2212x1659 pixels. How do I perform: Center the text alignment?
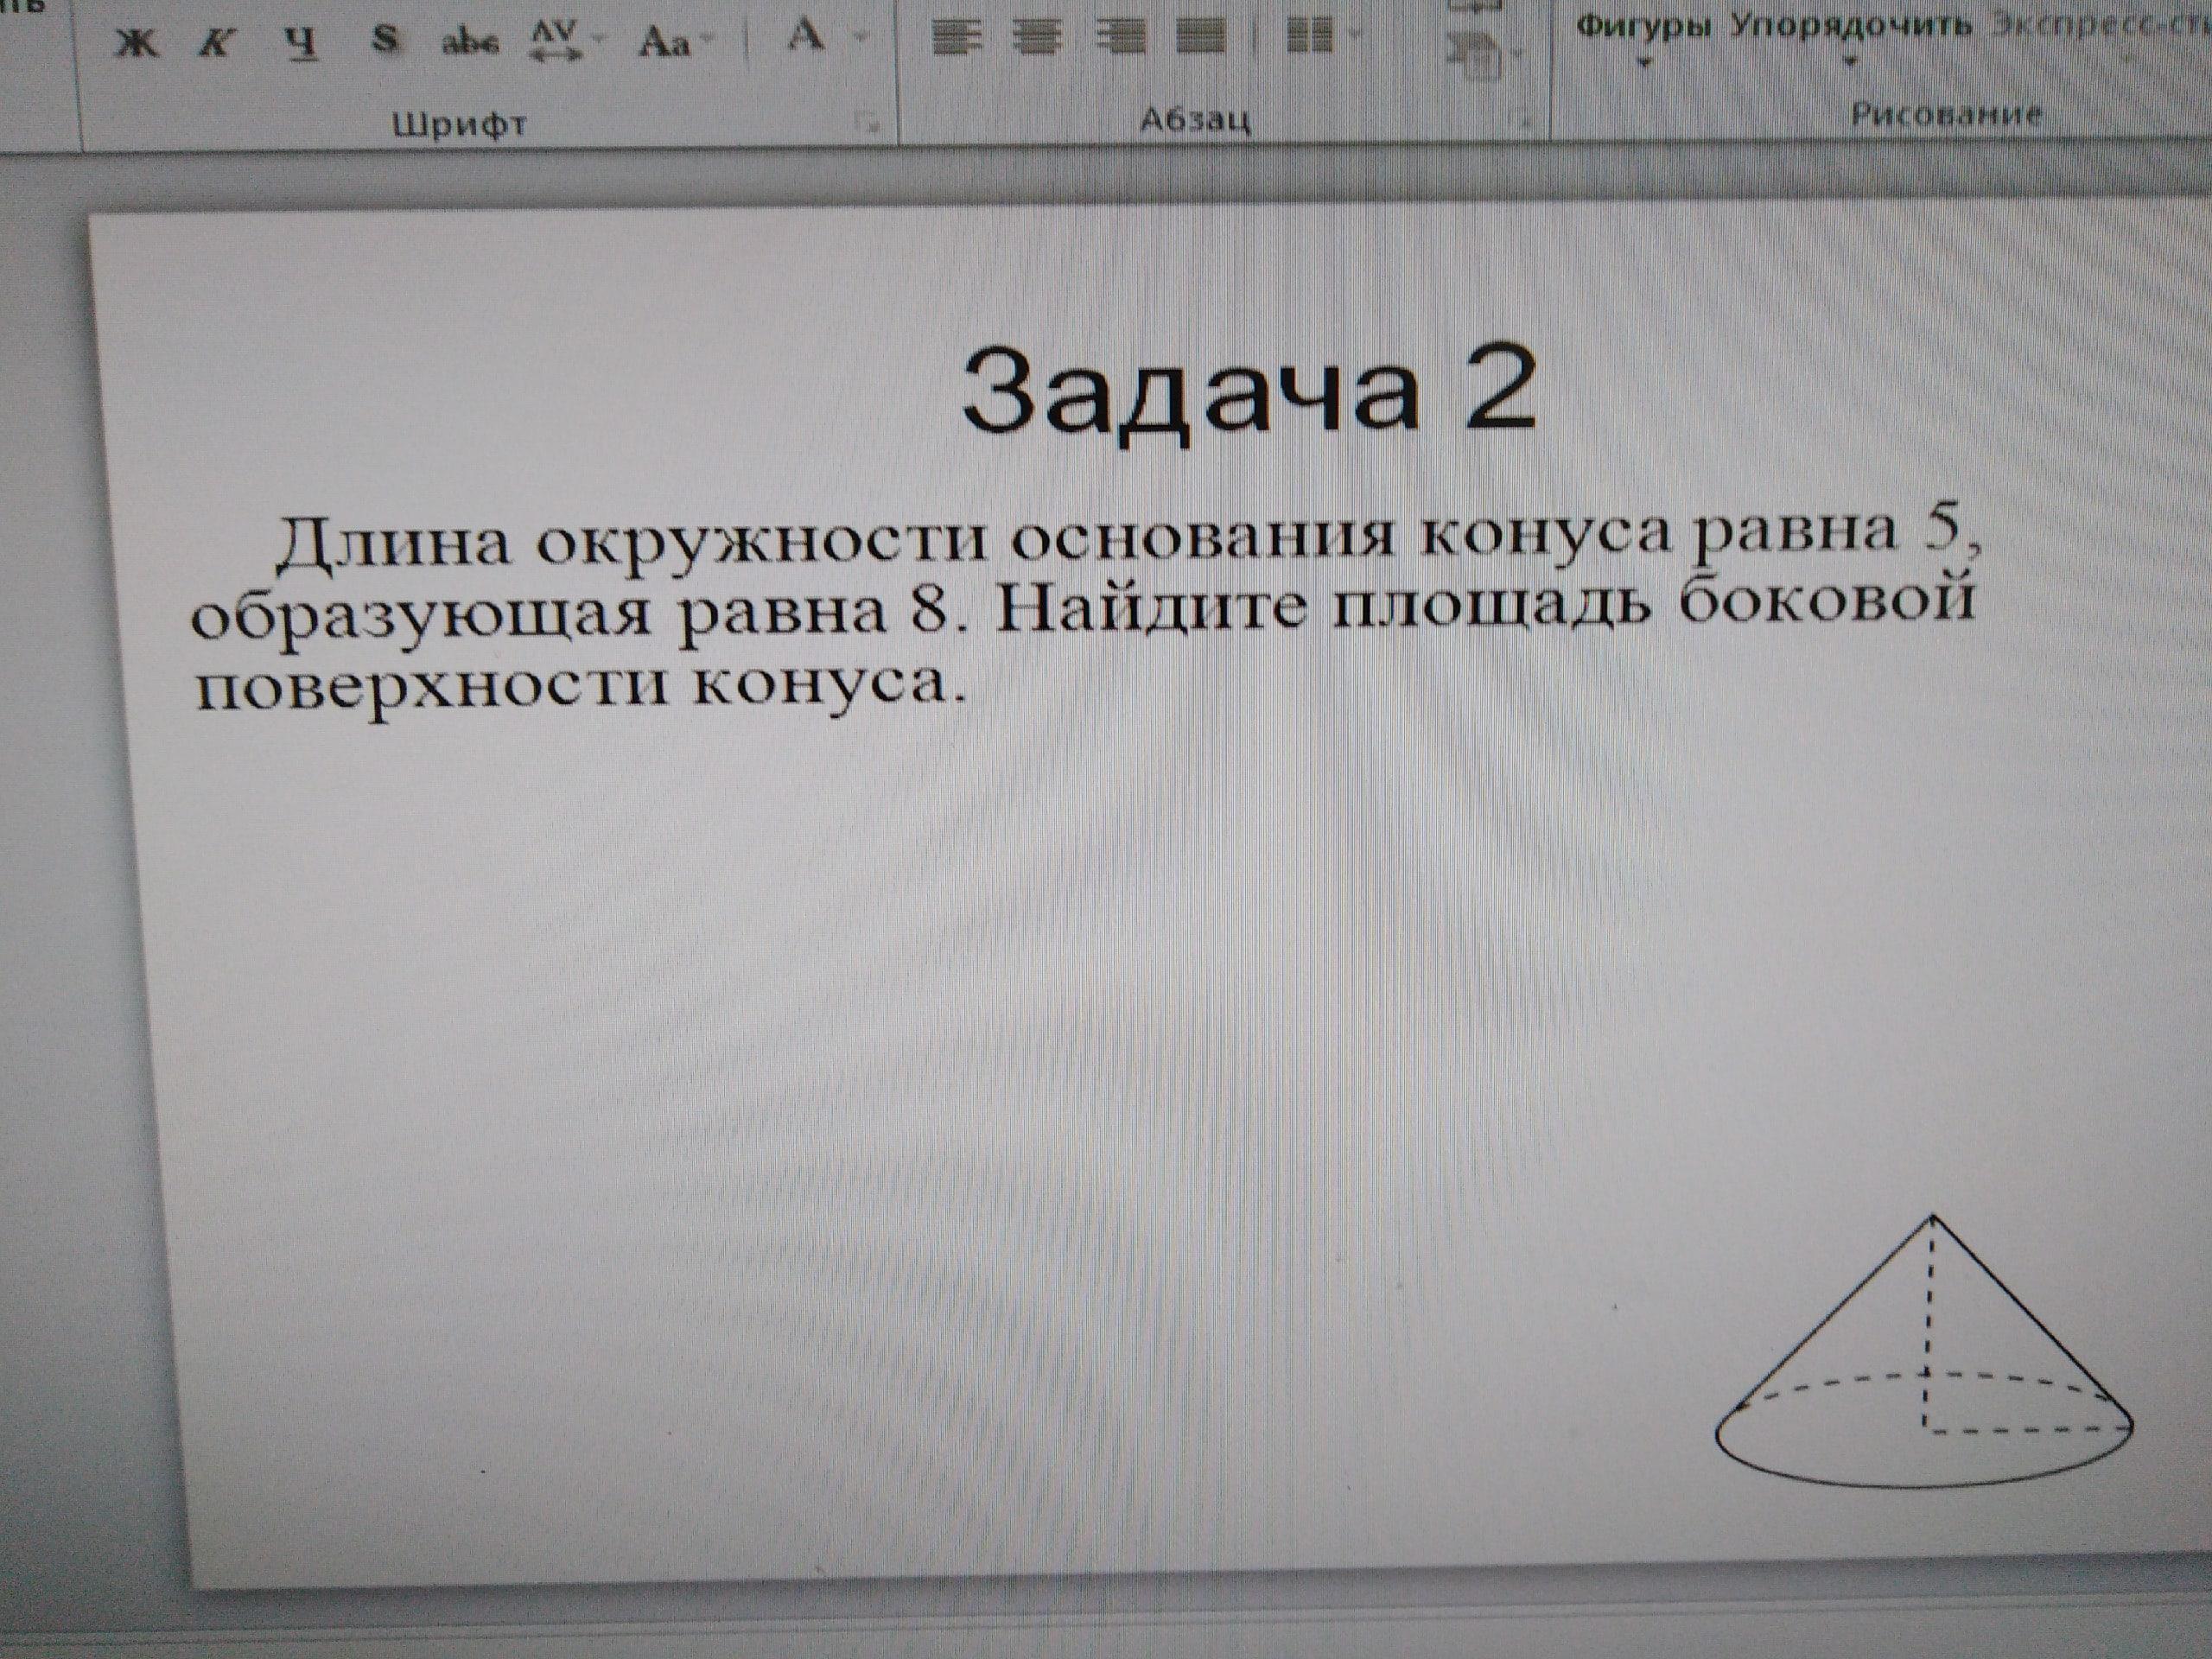click(1037, 38)
